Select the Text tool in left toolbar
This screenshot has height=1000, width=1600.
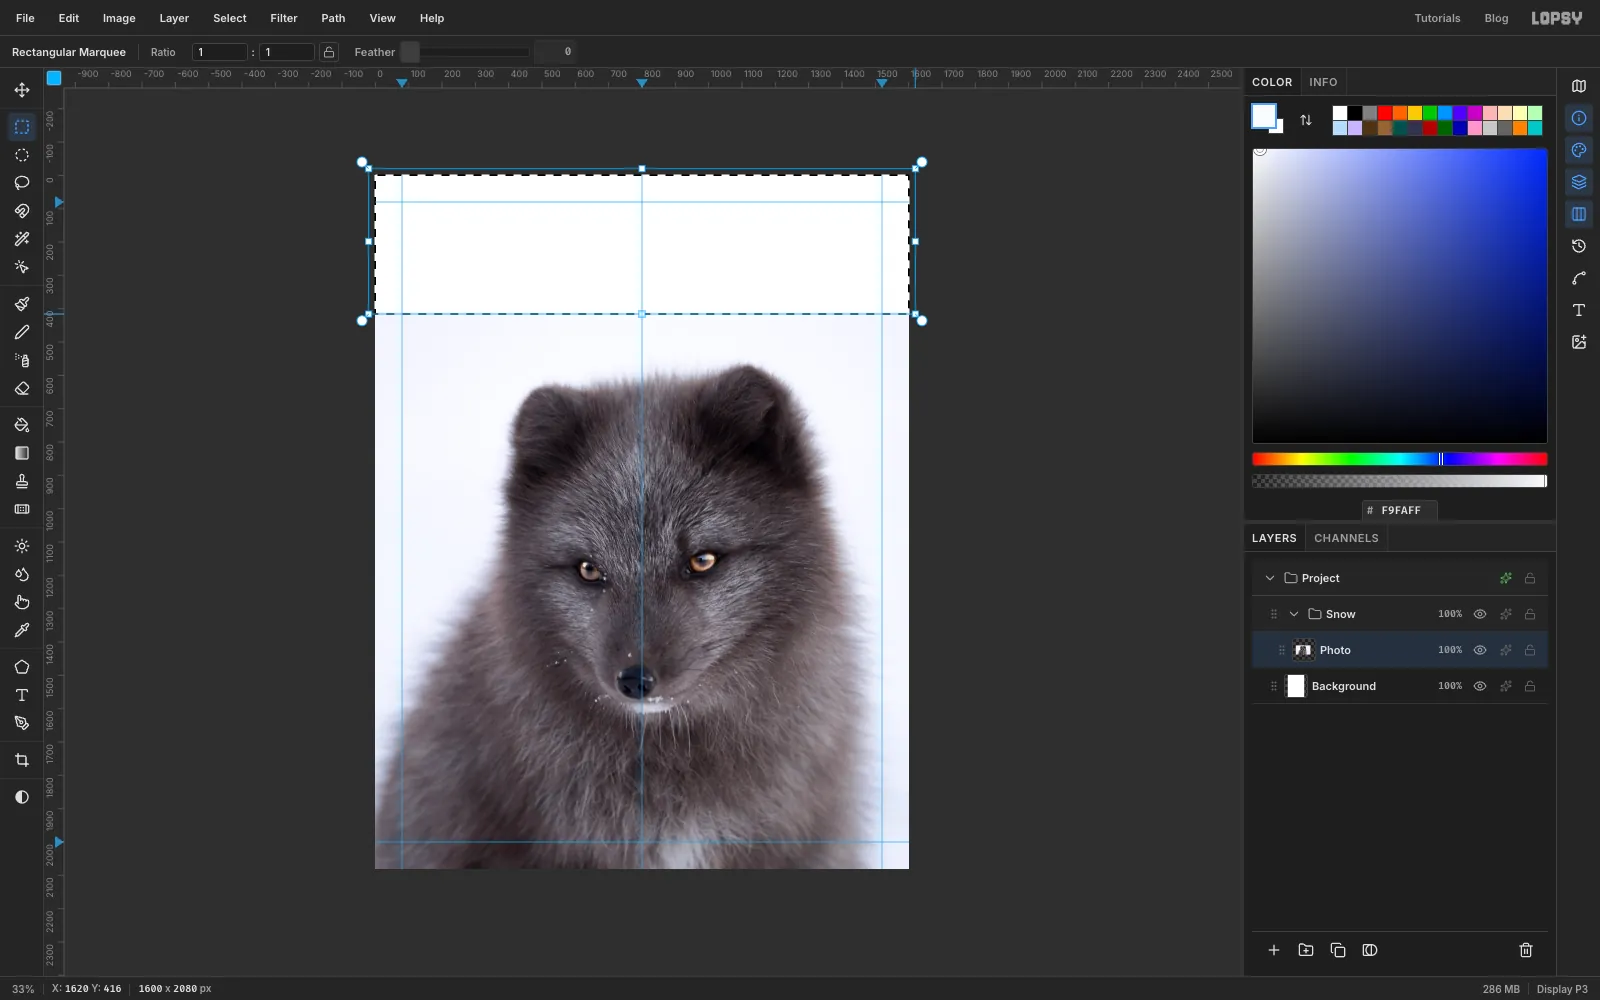pyautogui.click(x=22, y=695)
